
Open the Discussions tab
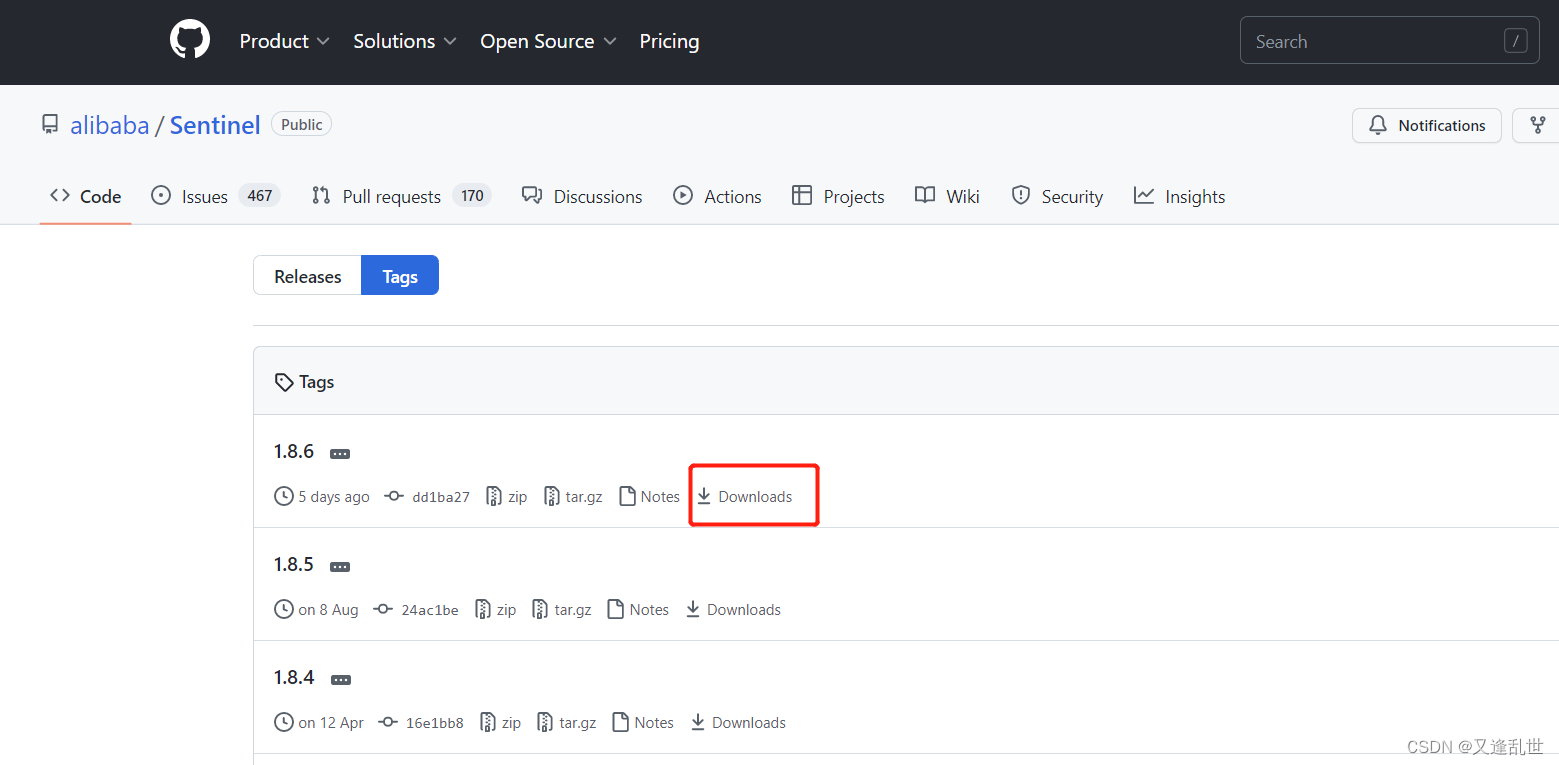[x=582, y=196]
